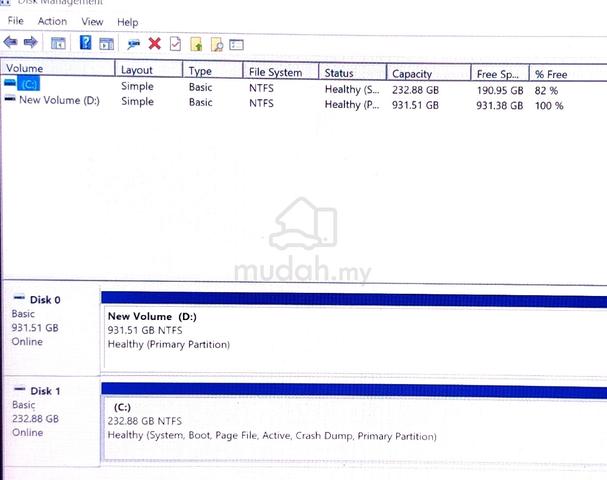Click the Disk 1 drive icon
Screen dimensions: 607x480
click(20, 389)
